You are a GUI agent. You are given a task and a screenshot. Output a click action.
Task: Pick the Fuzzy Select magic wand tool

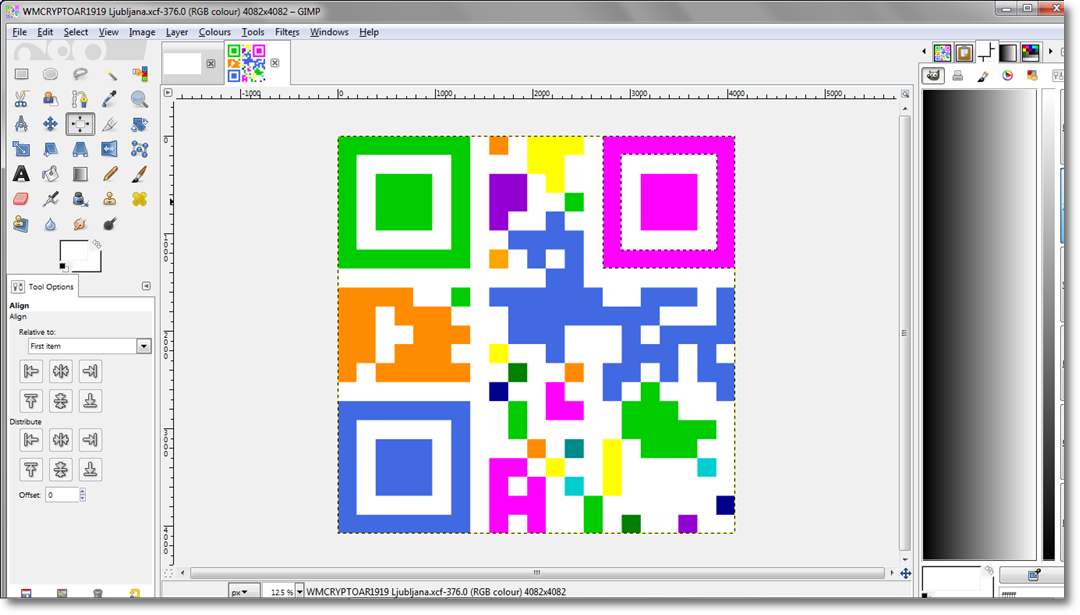click(110, 74)
